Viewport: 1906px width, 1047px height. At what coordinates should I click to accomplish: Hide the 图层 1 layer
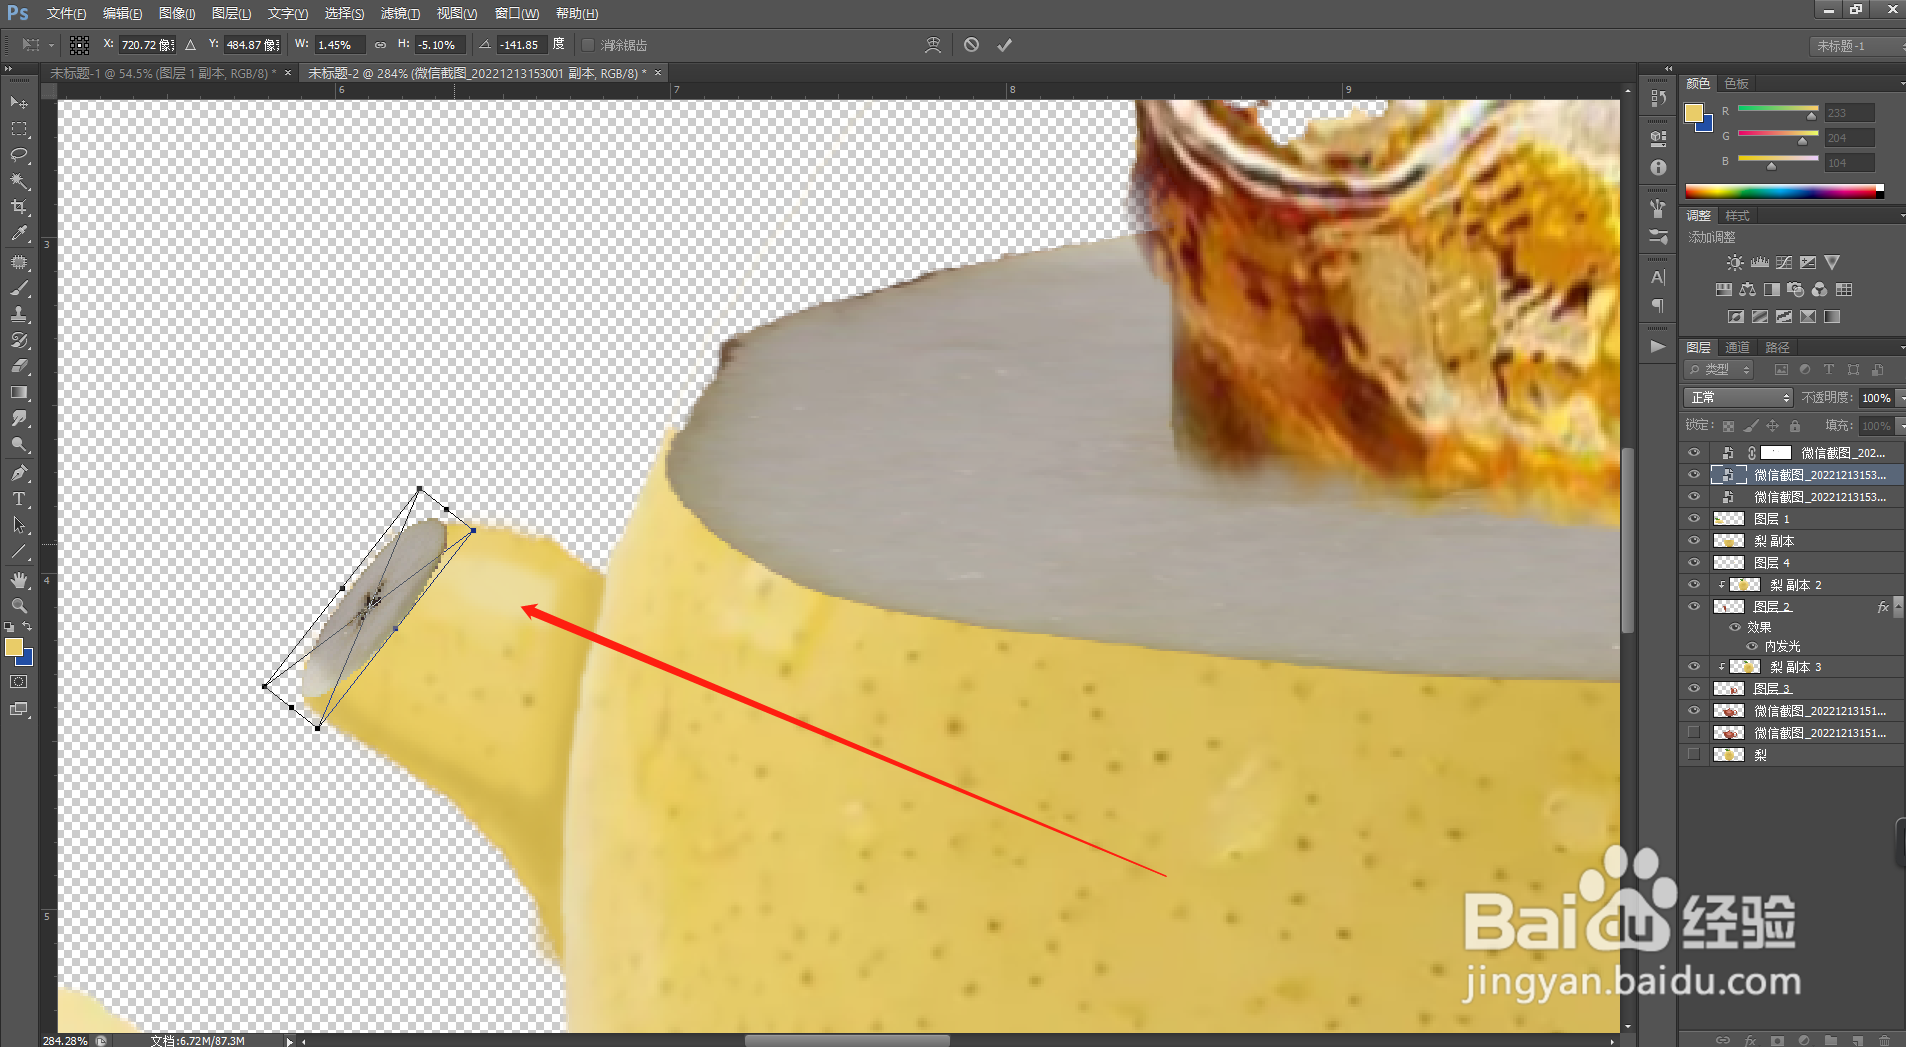point(1694,519)
